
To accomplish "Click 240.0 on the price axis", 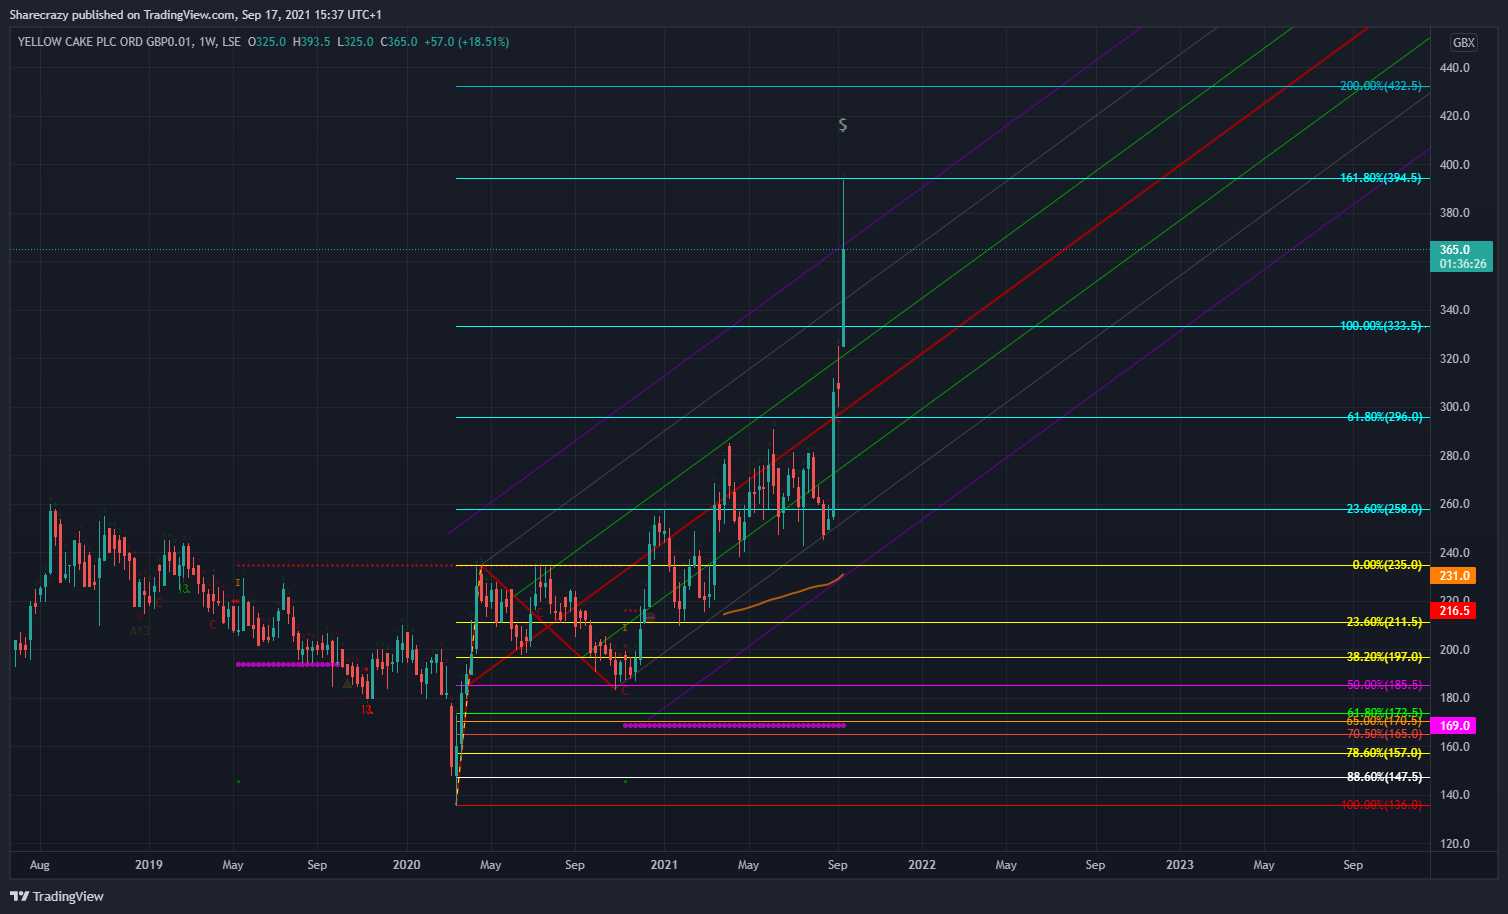I will [1454, 553].
